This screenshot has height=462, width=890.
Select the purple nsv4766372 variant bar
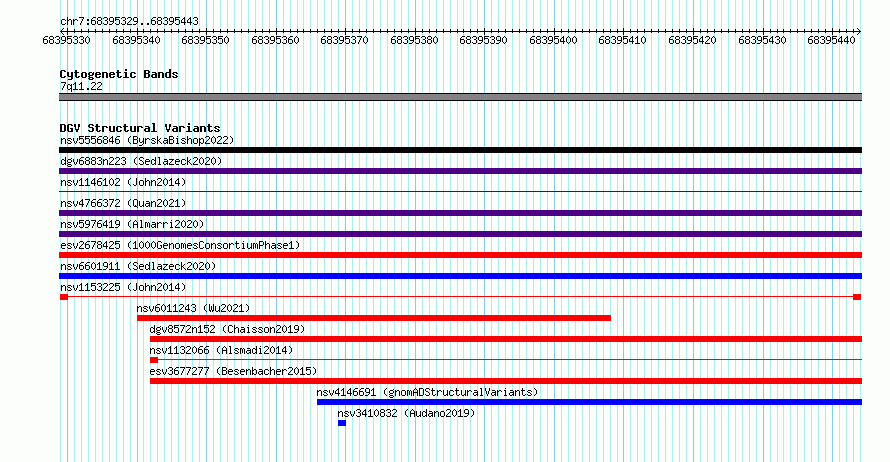(460, 213)
